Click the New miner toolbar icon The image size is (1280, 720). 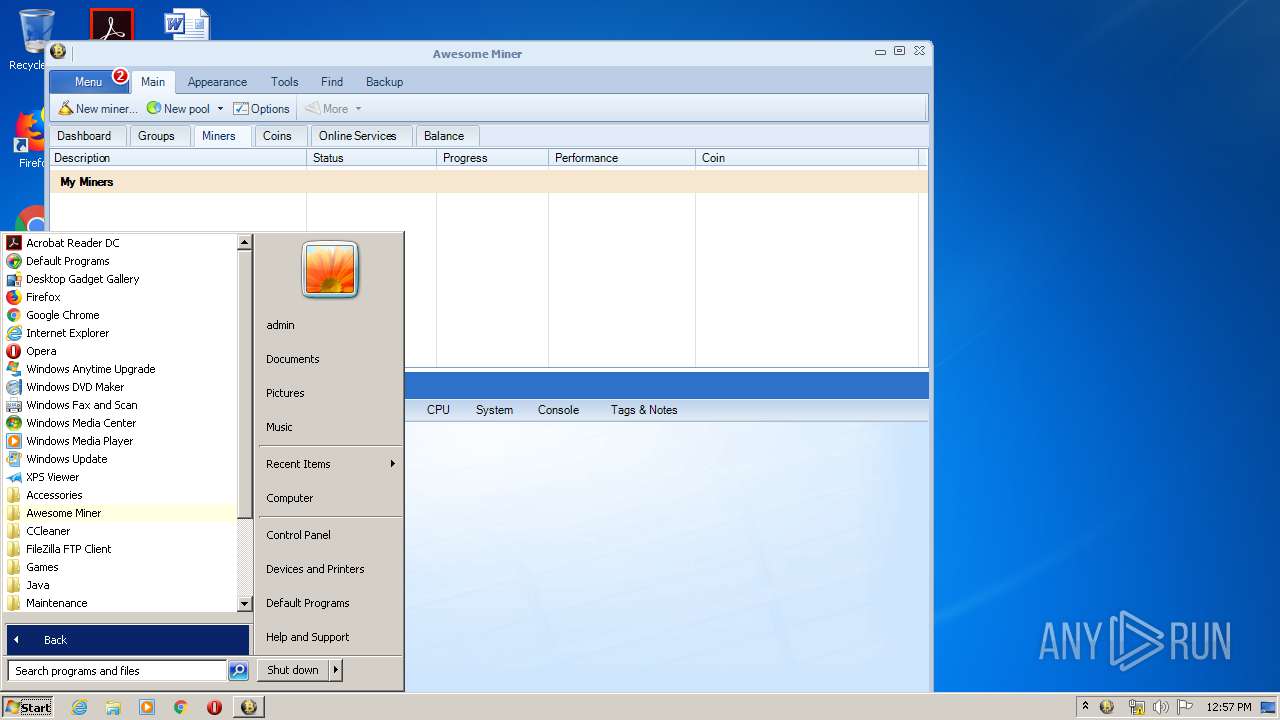[65, 108]
